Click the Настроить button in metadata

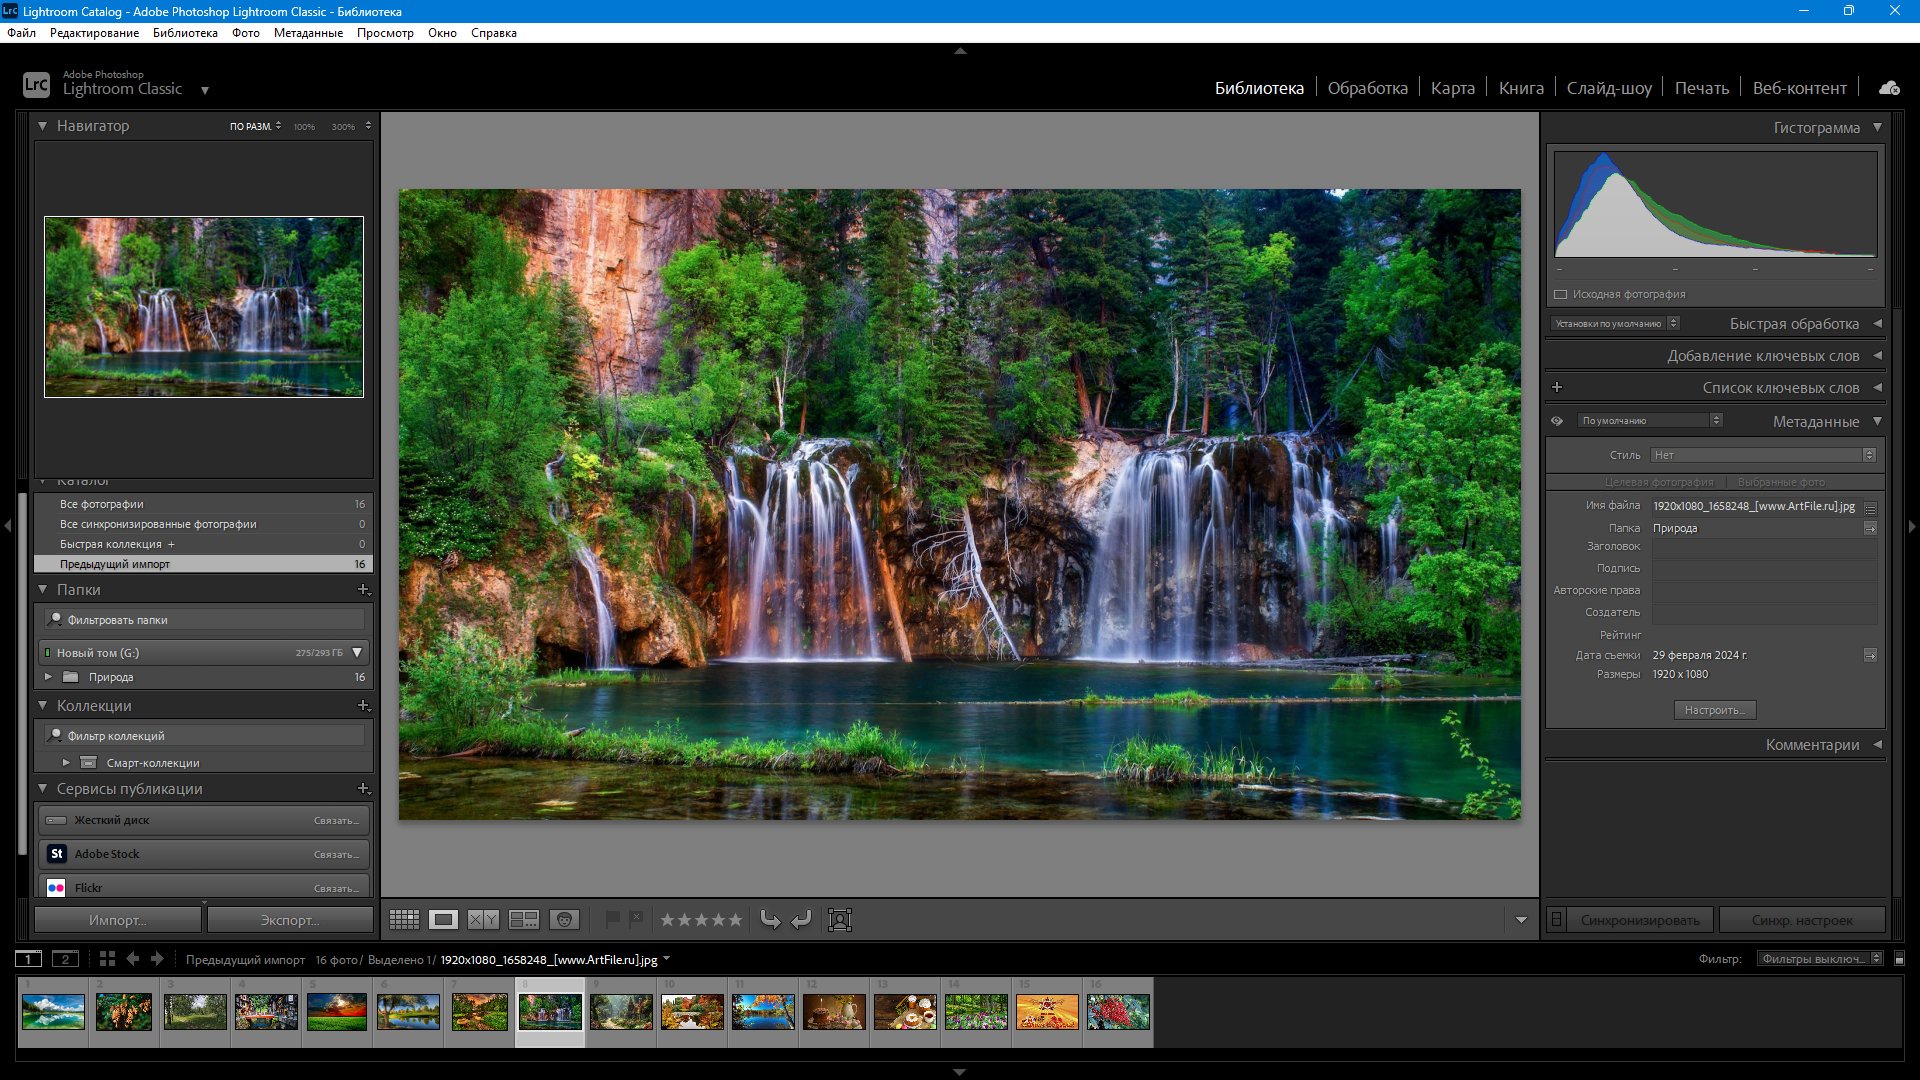(x=1715, y=710)
